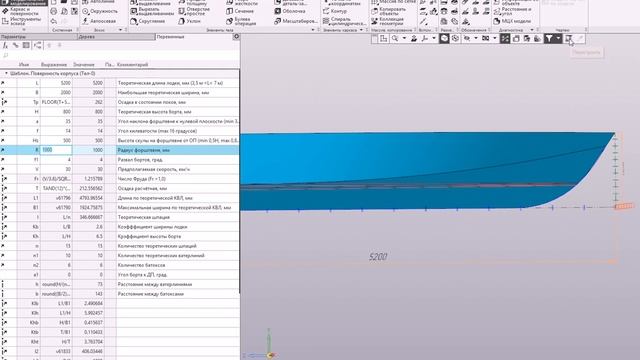The height and width of the screenshot is (360, 640).
Task: Toggle external flag on variable V row
Action: tap(3, 169)
